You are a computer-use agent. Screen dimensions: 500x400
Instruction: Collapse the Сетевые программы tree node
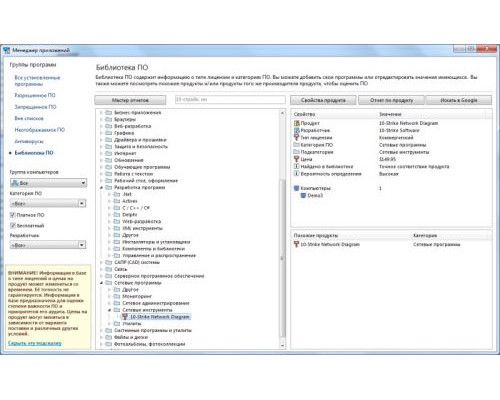101,283
